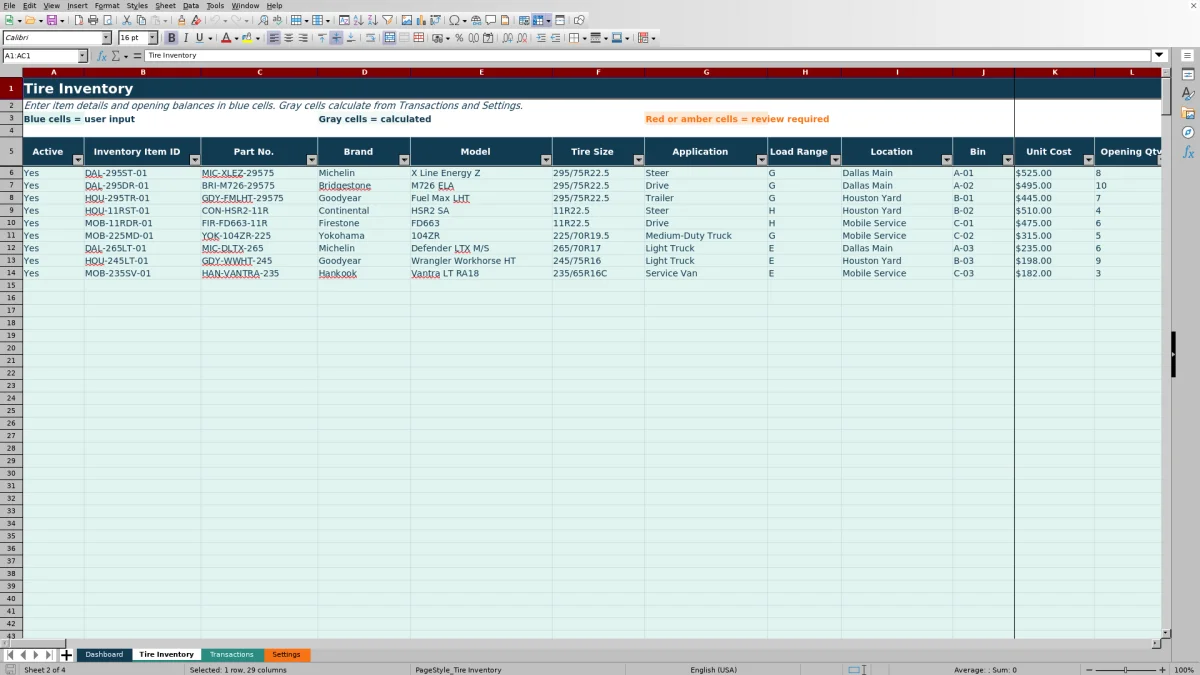Click the zoom out minus button
Image resolution: width=1200 pixels, height=675 pixels.
tap(1089, 670)
